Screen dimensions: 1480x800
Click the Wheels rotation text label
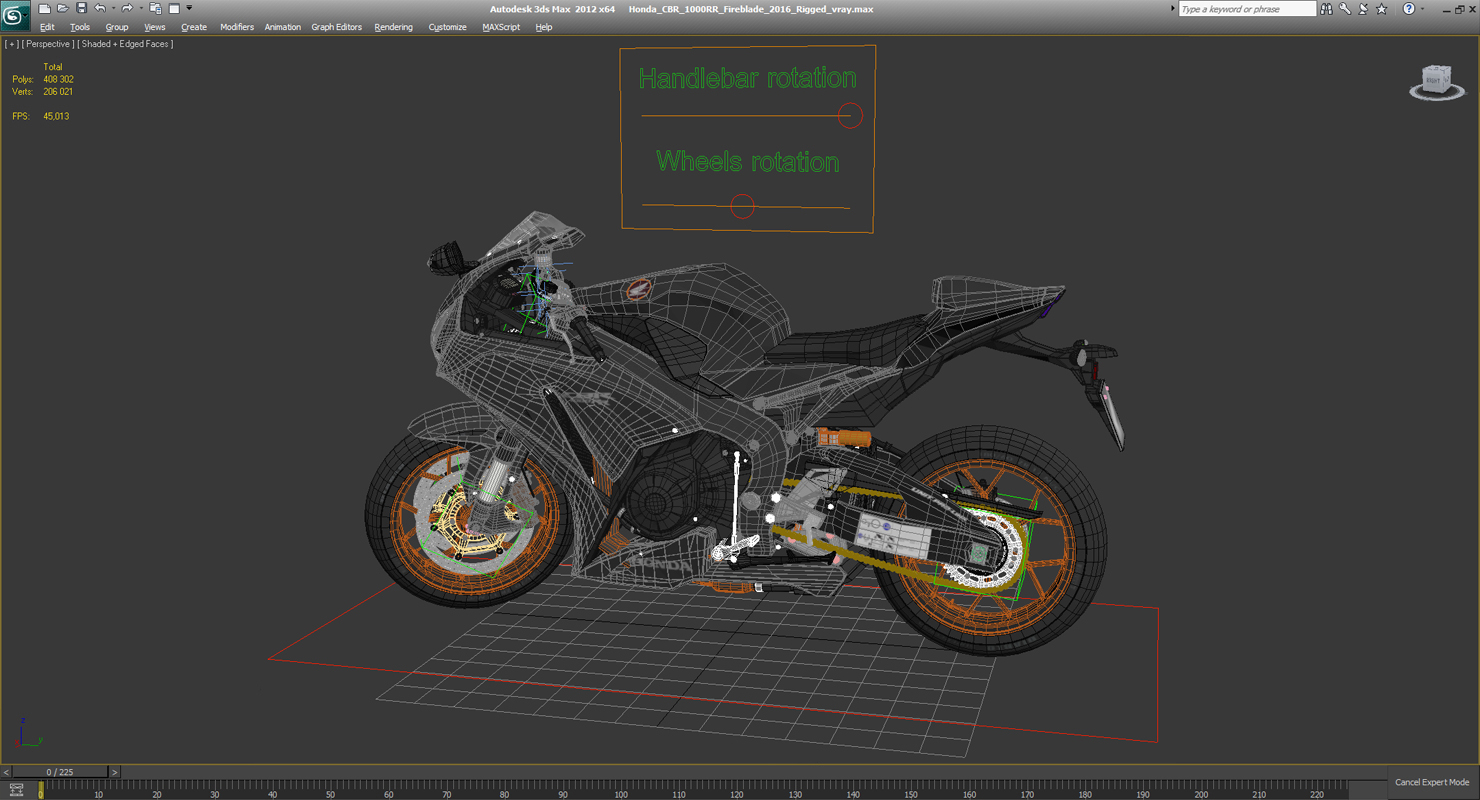coord(747,162)
